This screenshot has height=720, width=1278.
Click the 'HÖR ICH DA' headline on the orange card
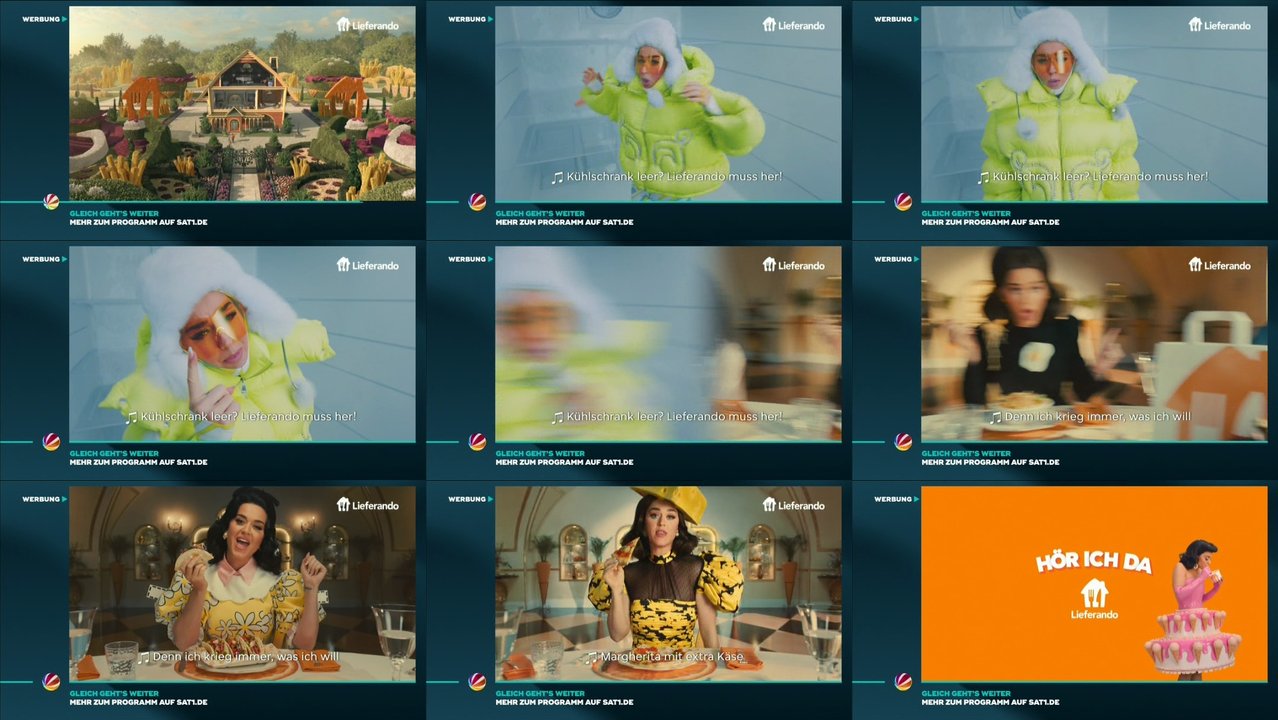pyautogui.click(x=1093, y=562)
